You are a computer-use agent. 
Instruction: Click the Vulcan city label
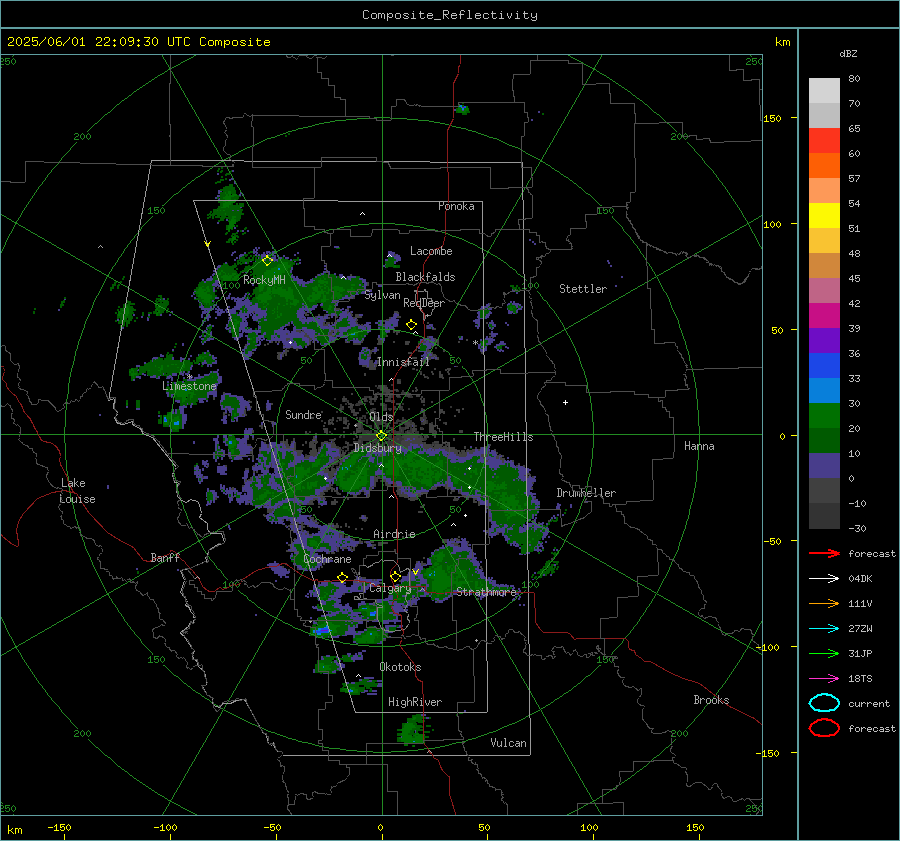point(508,743)
